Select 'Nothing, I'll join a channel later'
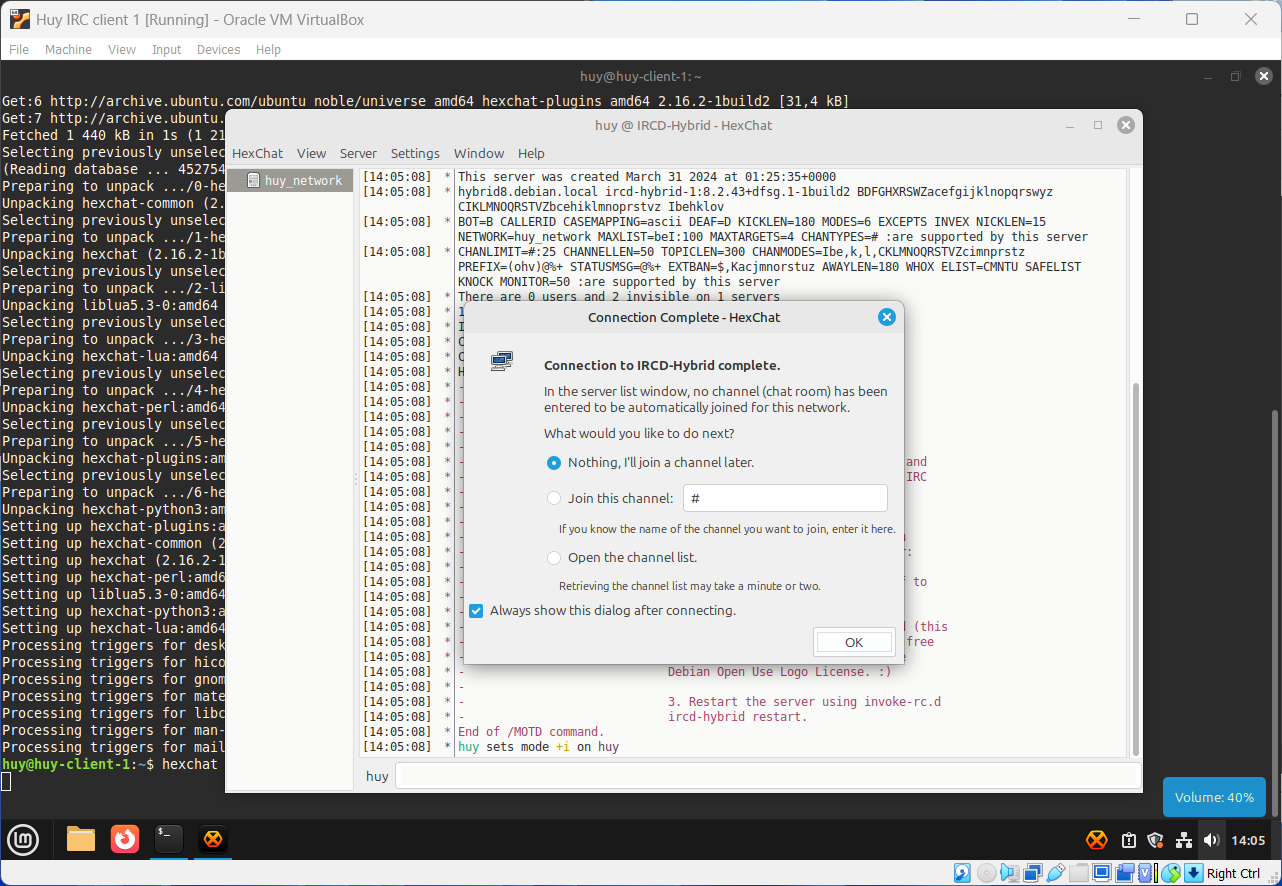Viewport: 1282px width, 886px height. (x=554, y=463)
